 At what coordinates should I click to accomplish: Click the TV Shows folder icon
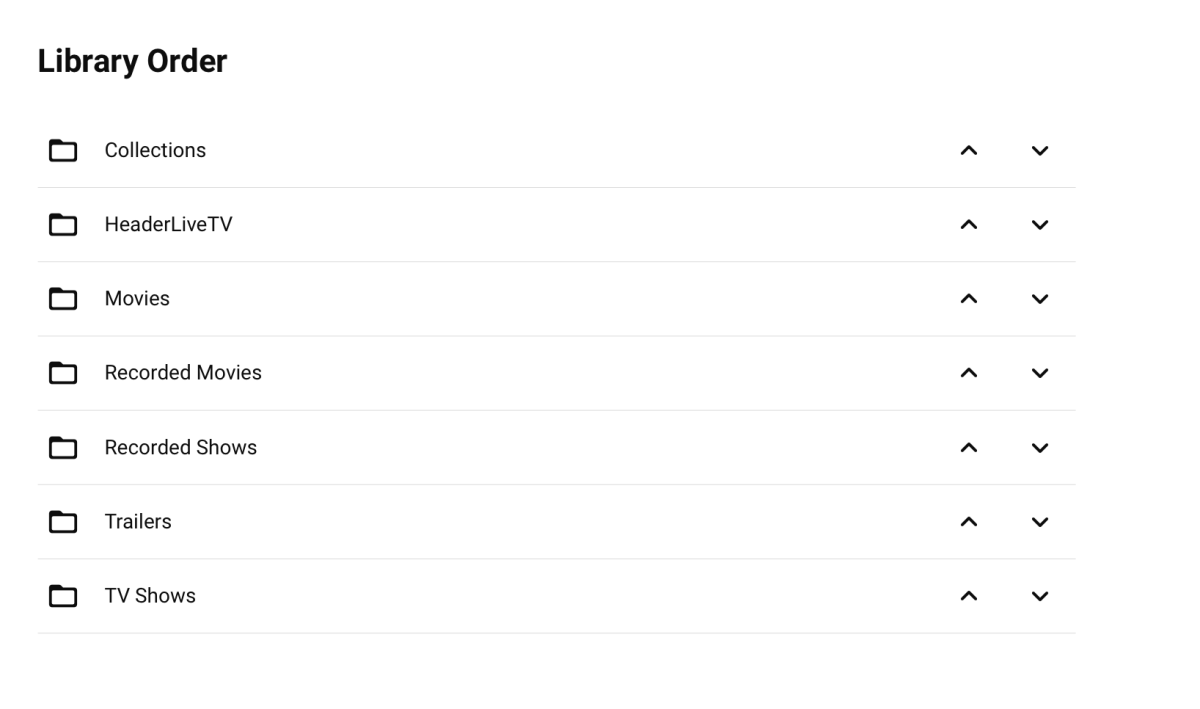[x=63, y=595]
